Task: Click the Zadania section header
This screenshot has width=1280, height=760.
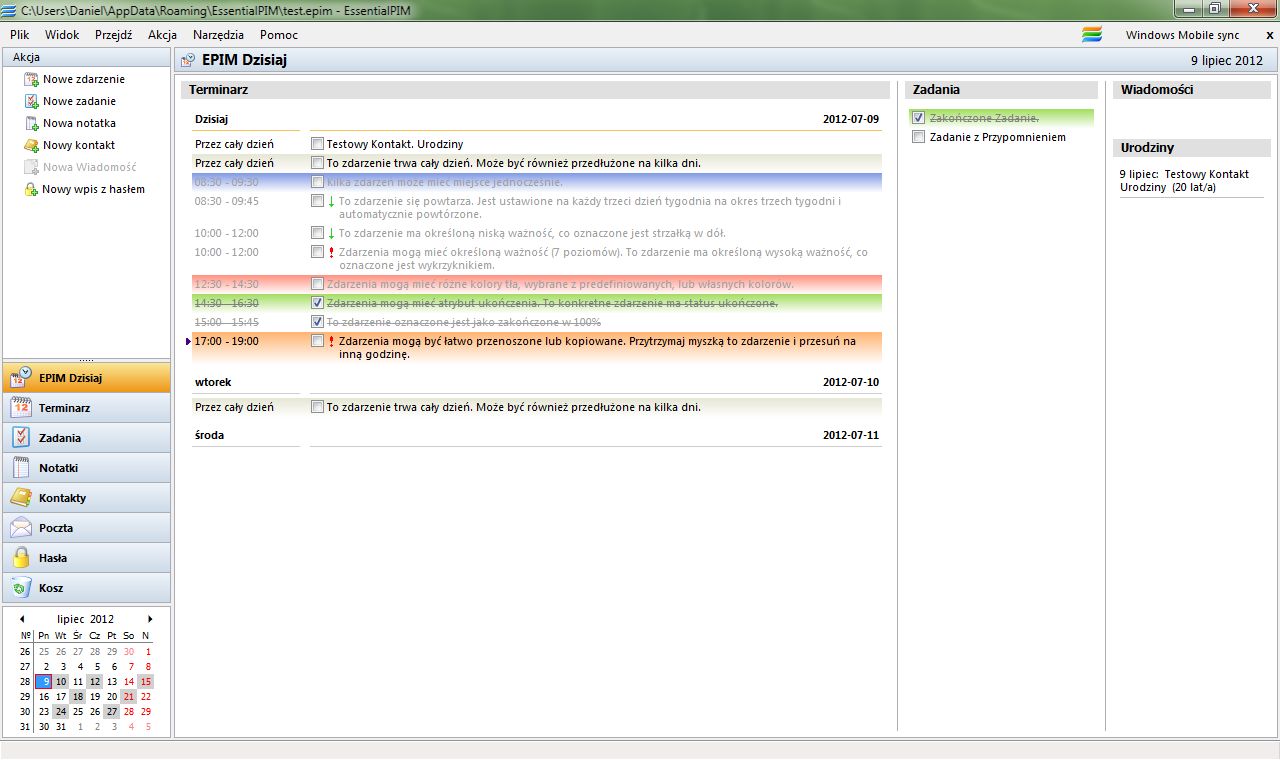Action: click(1001, 89)
